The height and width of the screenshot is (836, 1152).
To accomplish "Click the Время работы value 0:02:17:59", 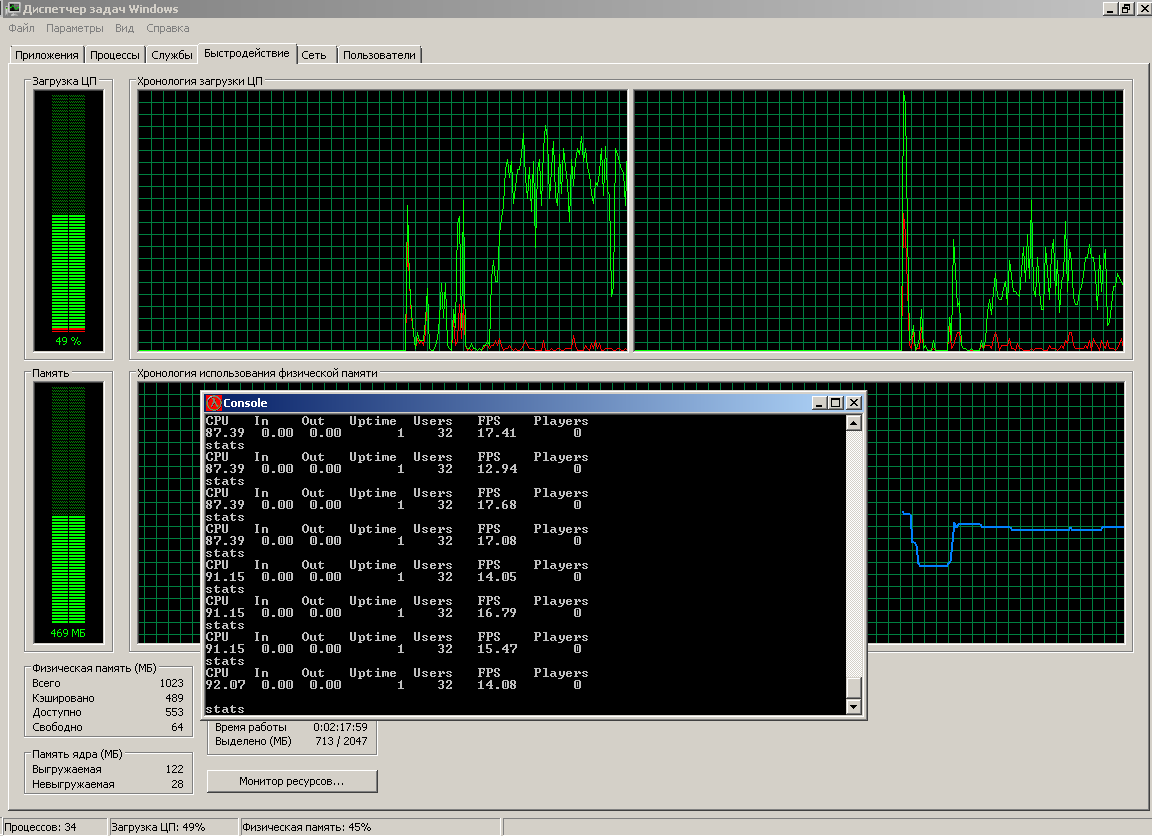I will pos(340,727).
